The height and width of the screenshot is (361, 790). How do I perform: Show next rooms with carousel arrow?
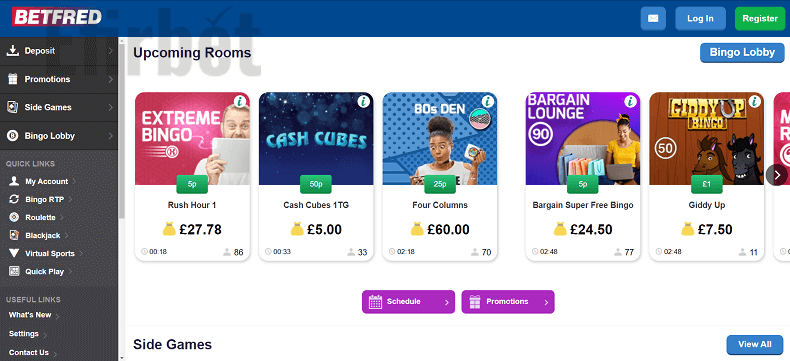pos(777,175)
